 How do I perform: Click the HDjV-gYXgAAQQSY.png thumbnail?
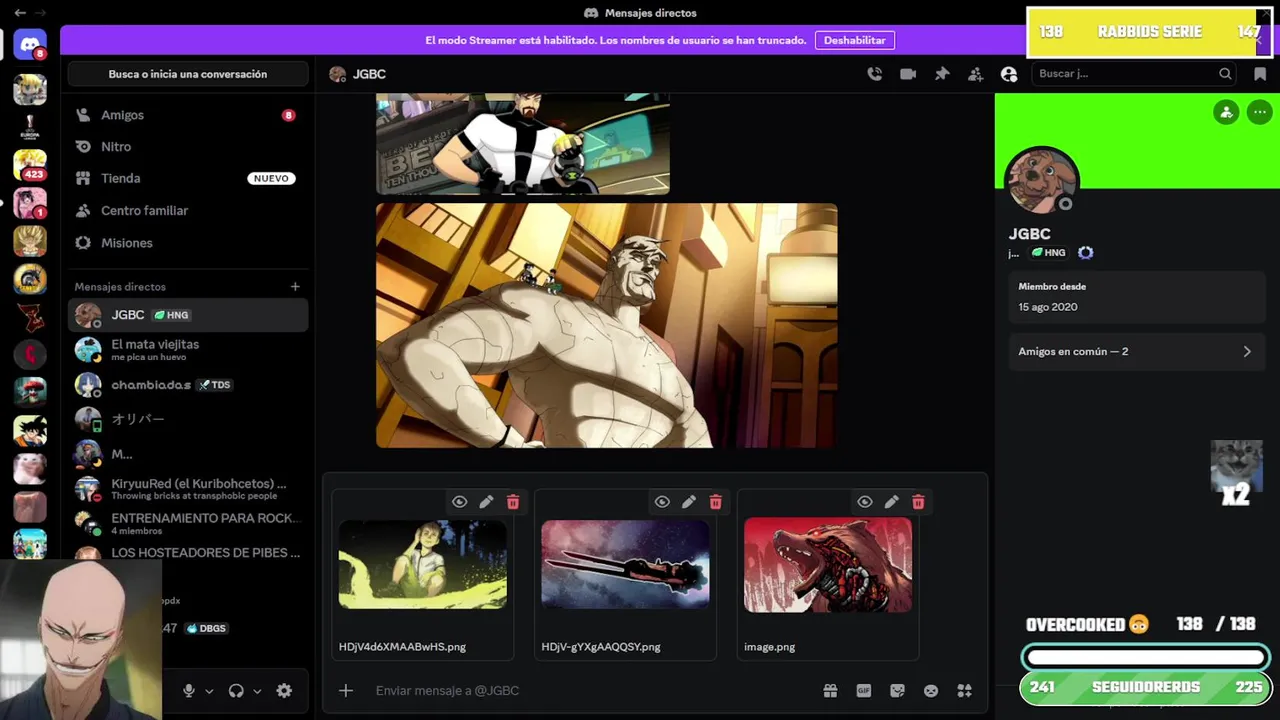(x=625, y=564)
